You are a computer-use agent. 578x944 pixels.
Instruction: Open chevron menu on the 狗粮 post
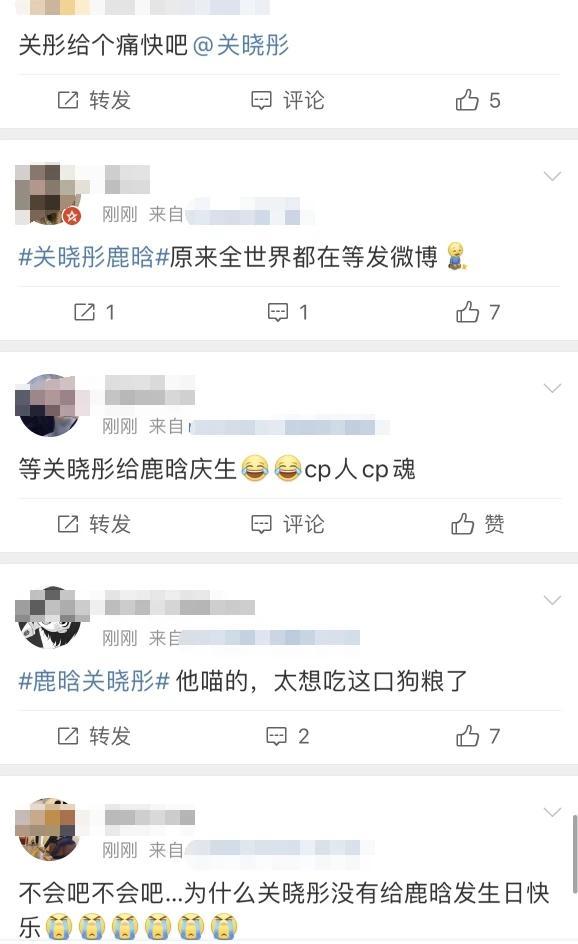[x=552, y=600]
